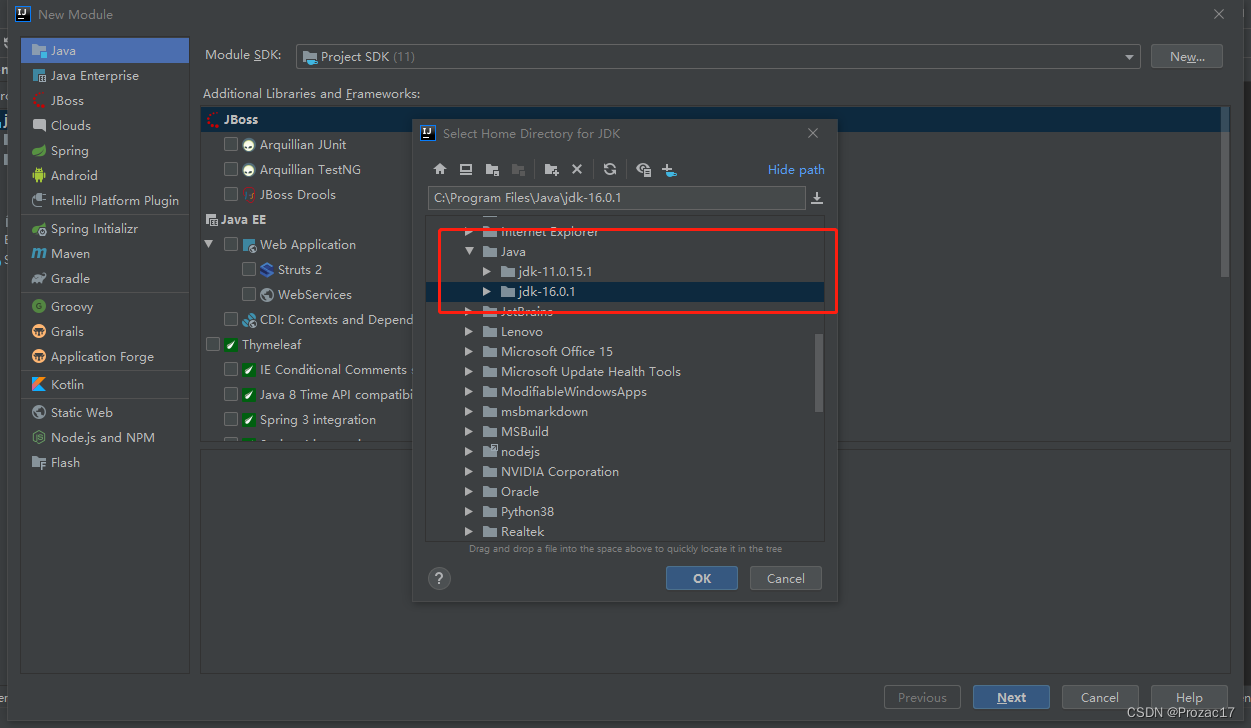Select the ModifiableWindowsApps folder
Viewport: 1251px width, 728px height.
click(625, 391)
